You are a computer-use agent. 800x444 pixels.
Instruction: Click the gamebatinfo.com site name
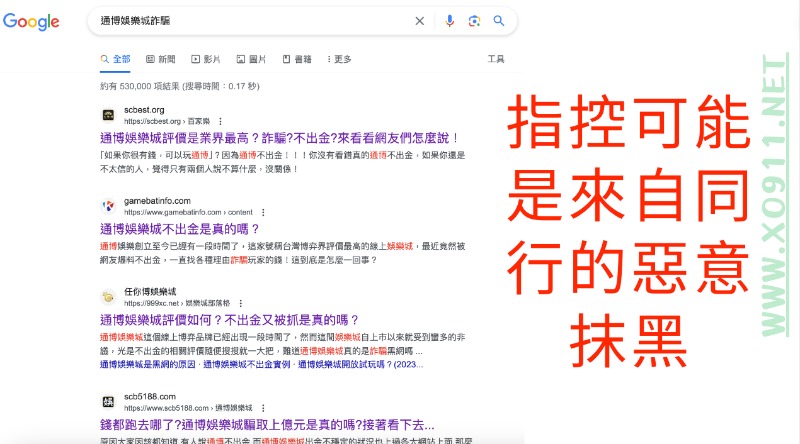click(157, 201)
